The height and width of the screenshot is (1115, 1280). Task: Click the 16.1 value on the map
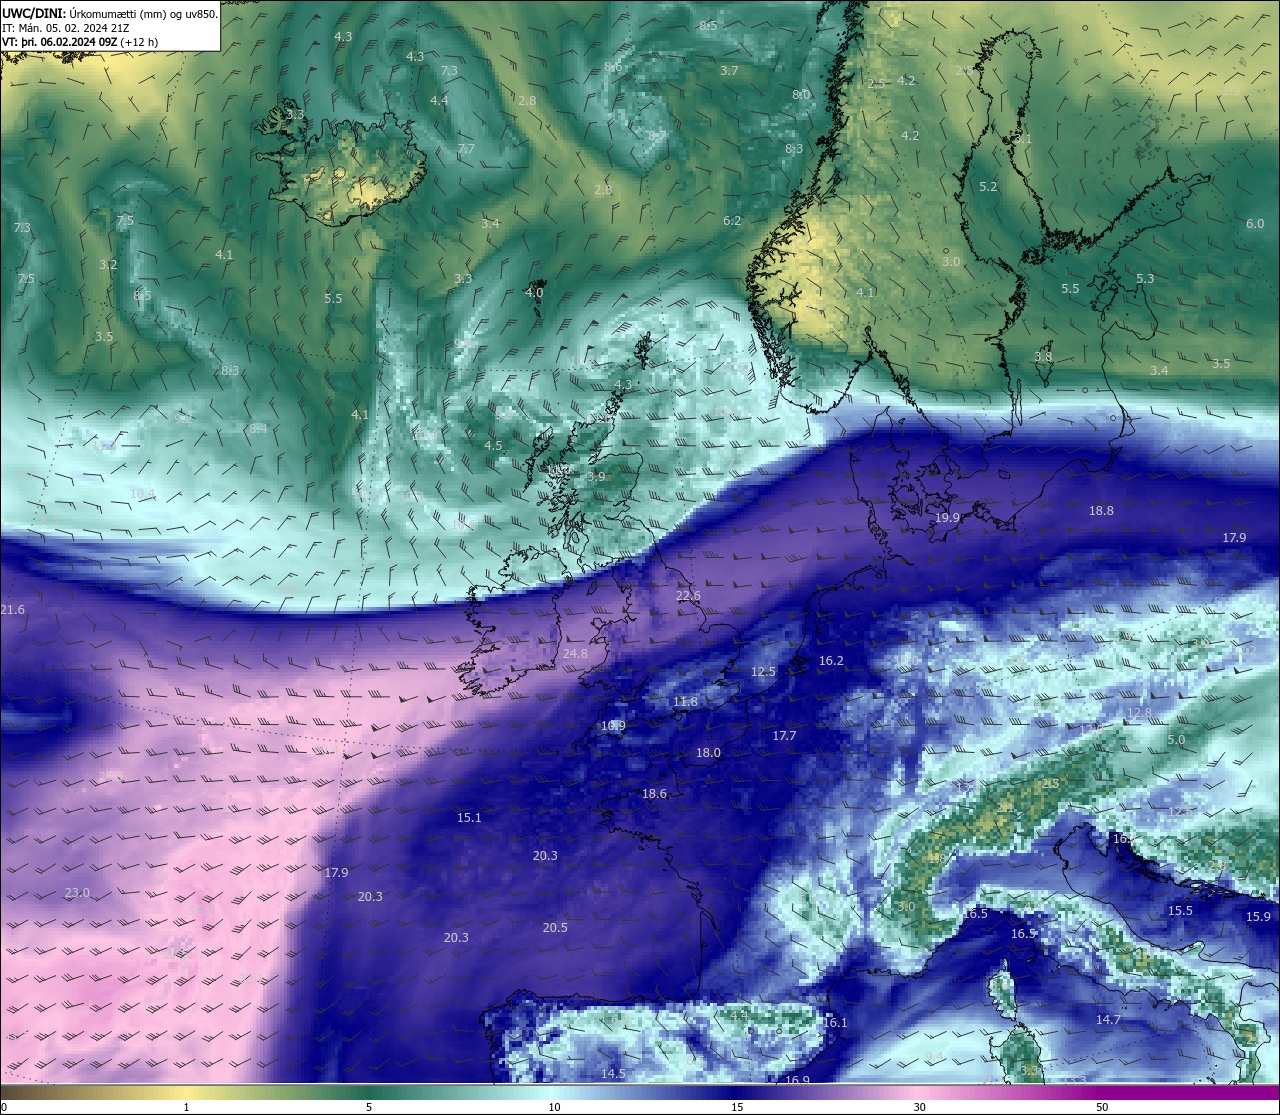[835, 1023]
